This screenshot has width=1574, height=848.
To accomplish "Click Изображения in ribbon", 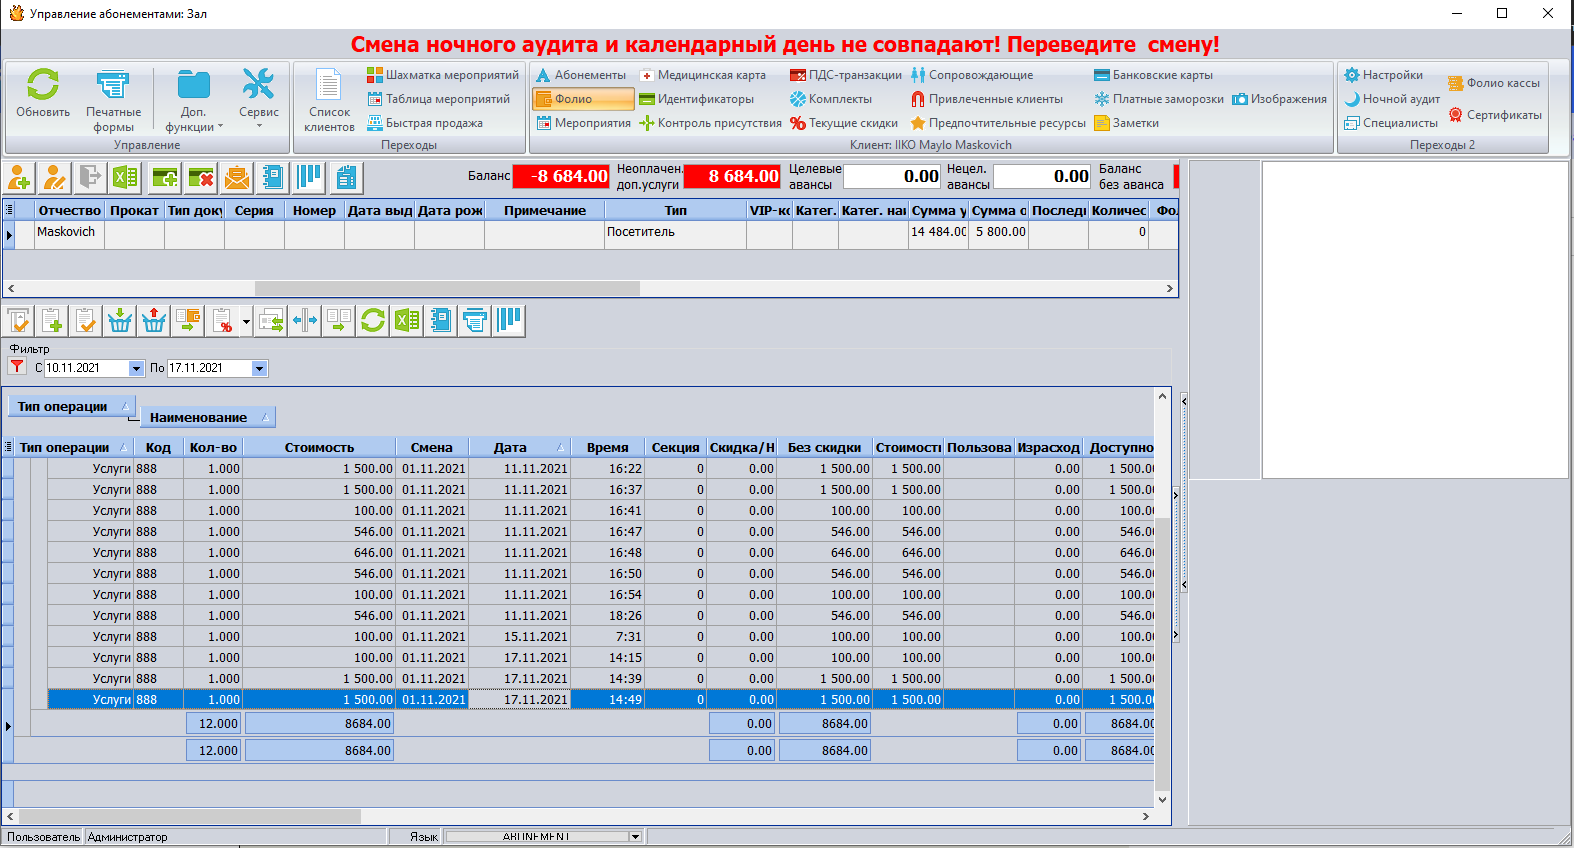I will pos(1280,99).
